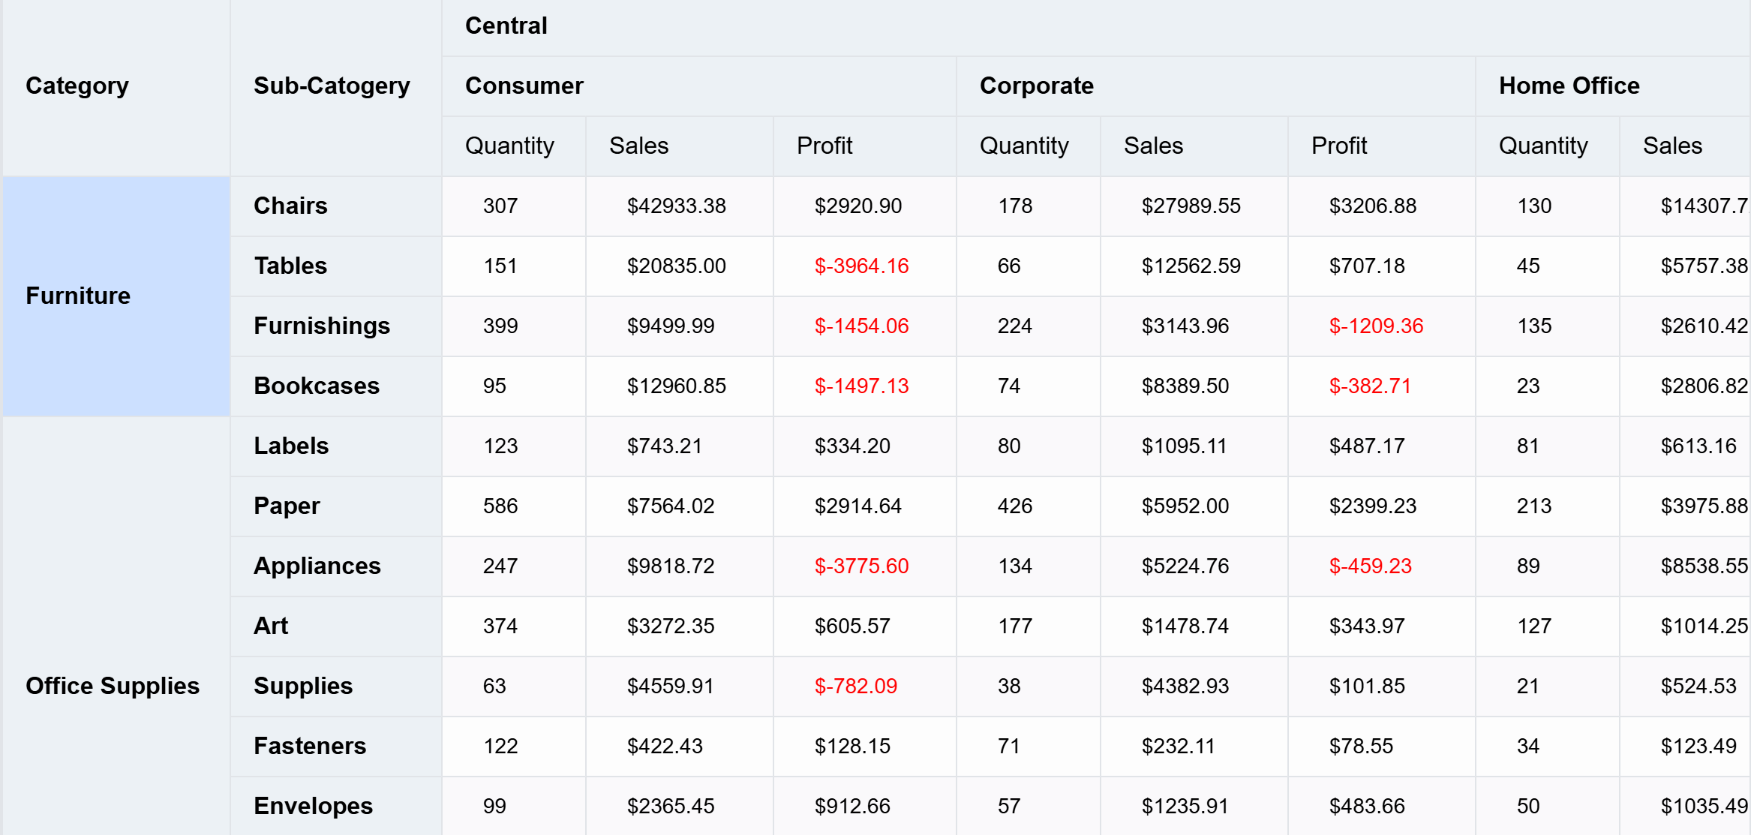The image size is (1752, 835).
Task: Click the Sub-Catogery column header
Action: coord(332,86)
